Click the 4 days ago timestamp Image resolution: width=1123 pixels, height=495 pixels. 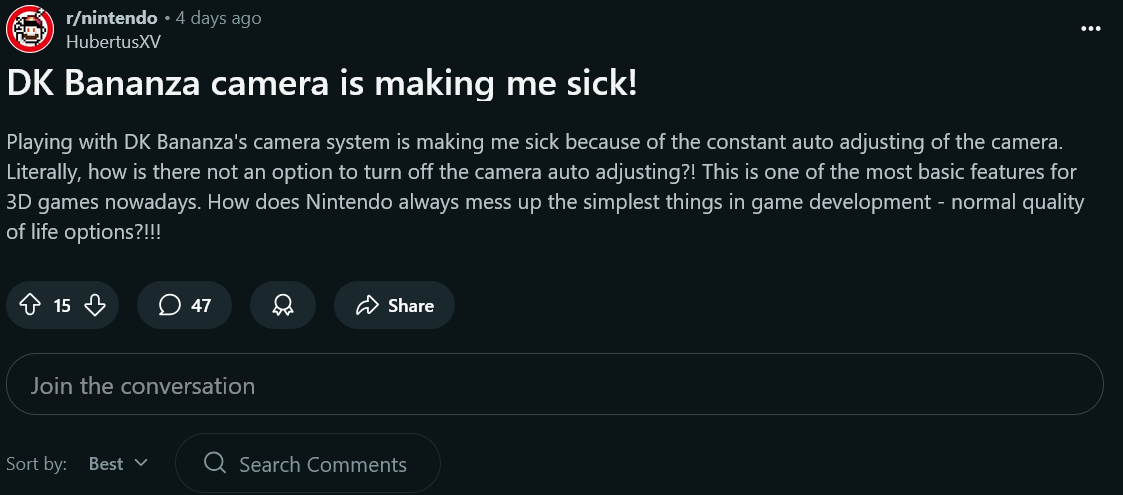tap(218, 18)
